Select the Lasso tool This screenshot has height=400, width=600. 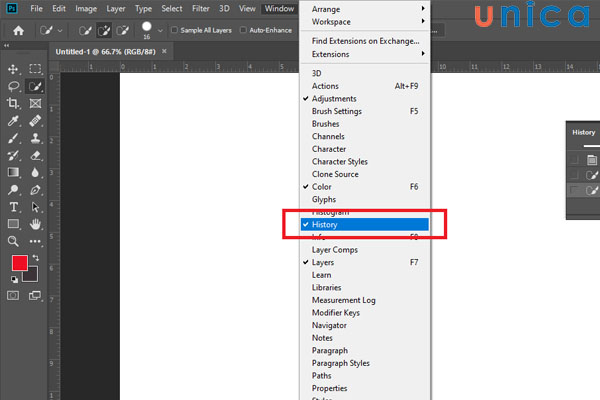click(14, 87)
